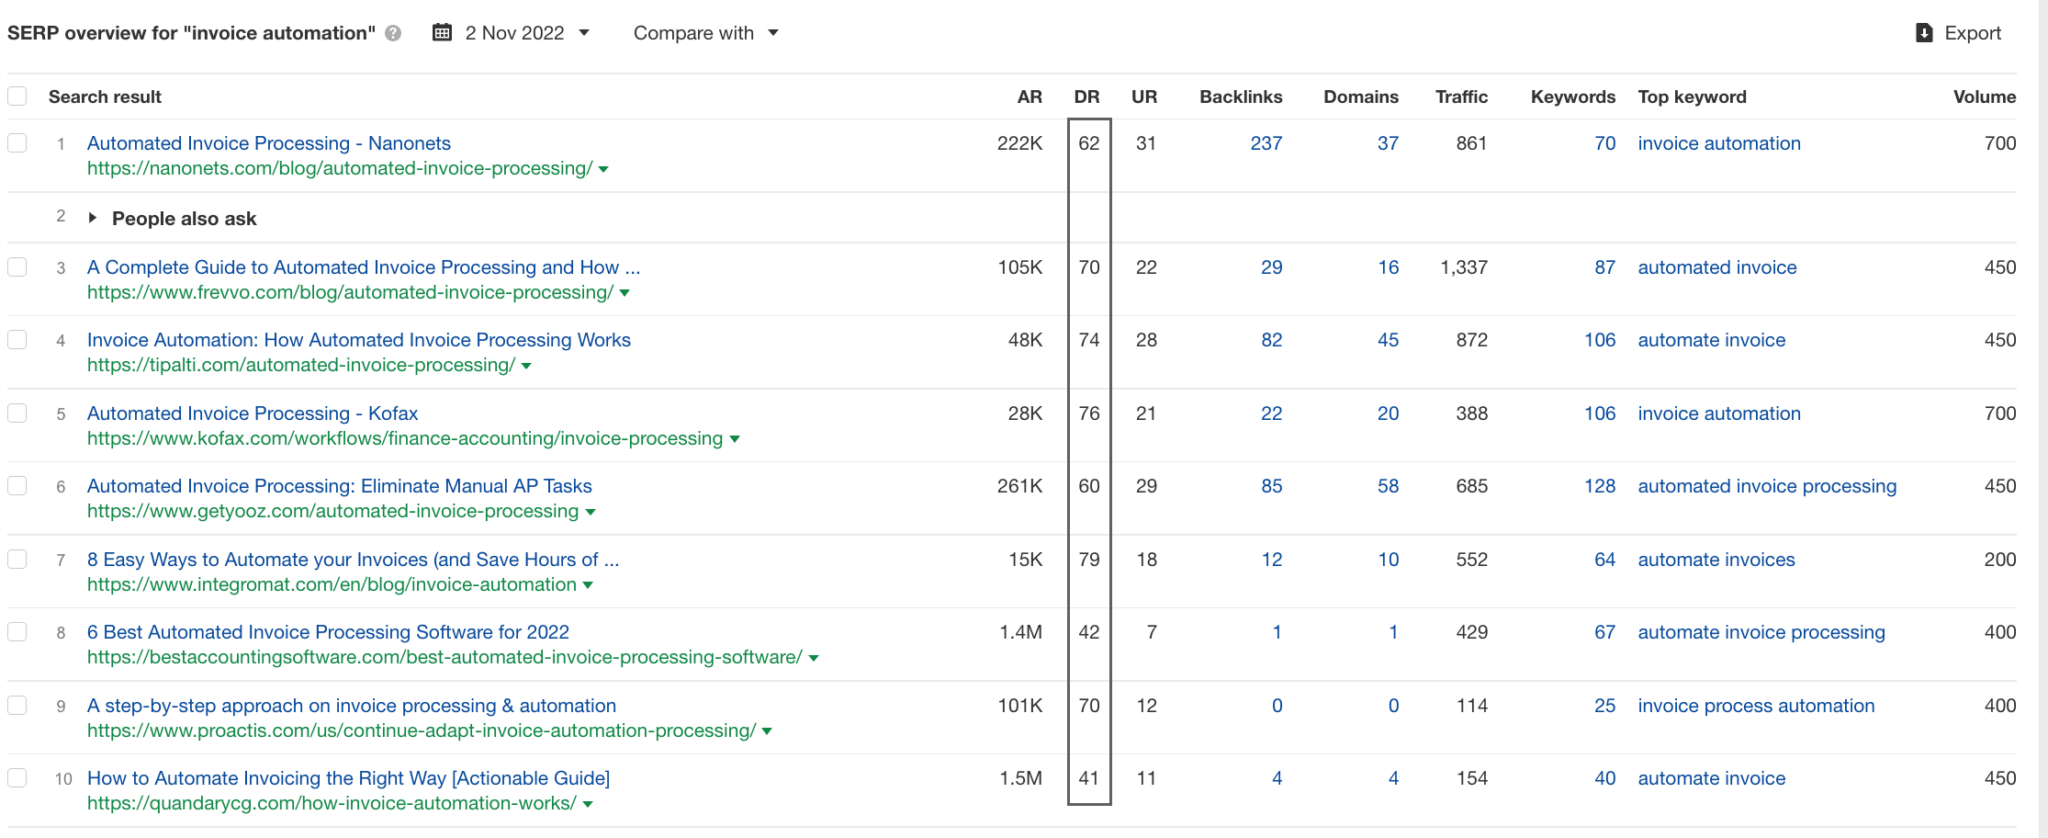
Task: Click the calendar icon beside the date
Action: (x=441, y=33)
